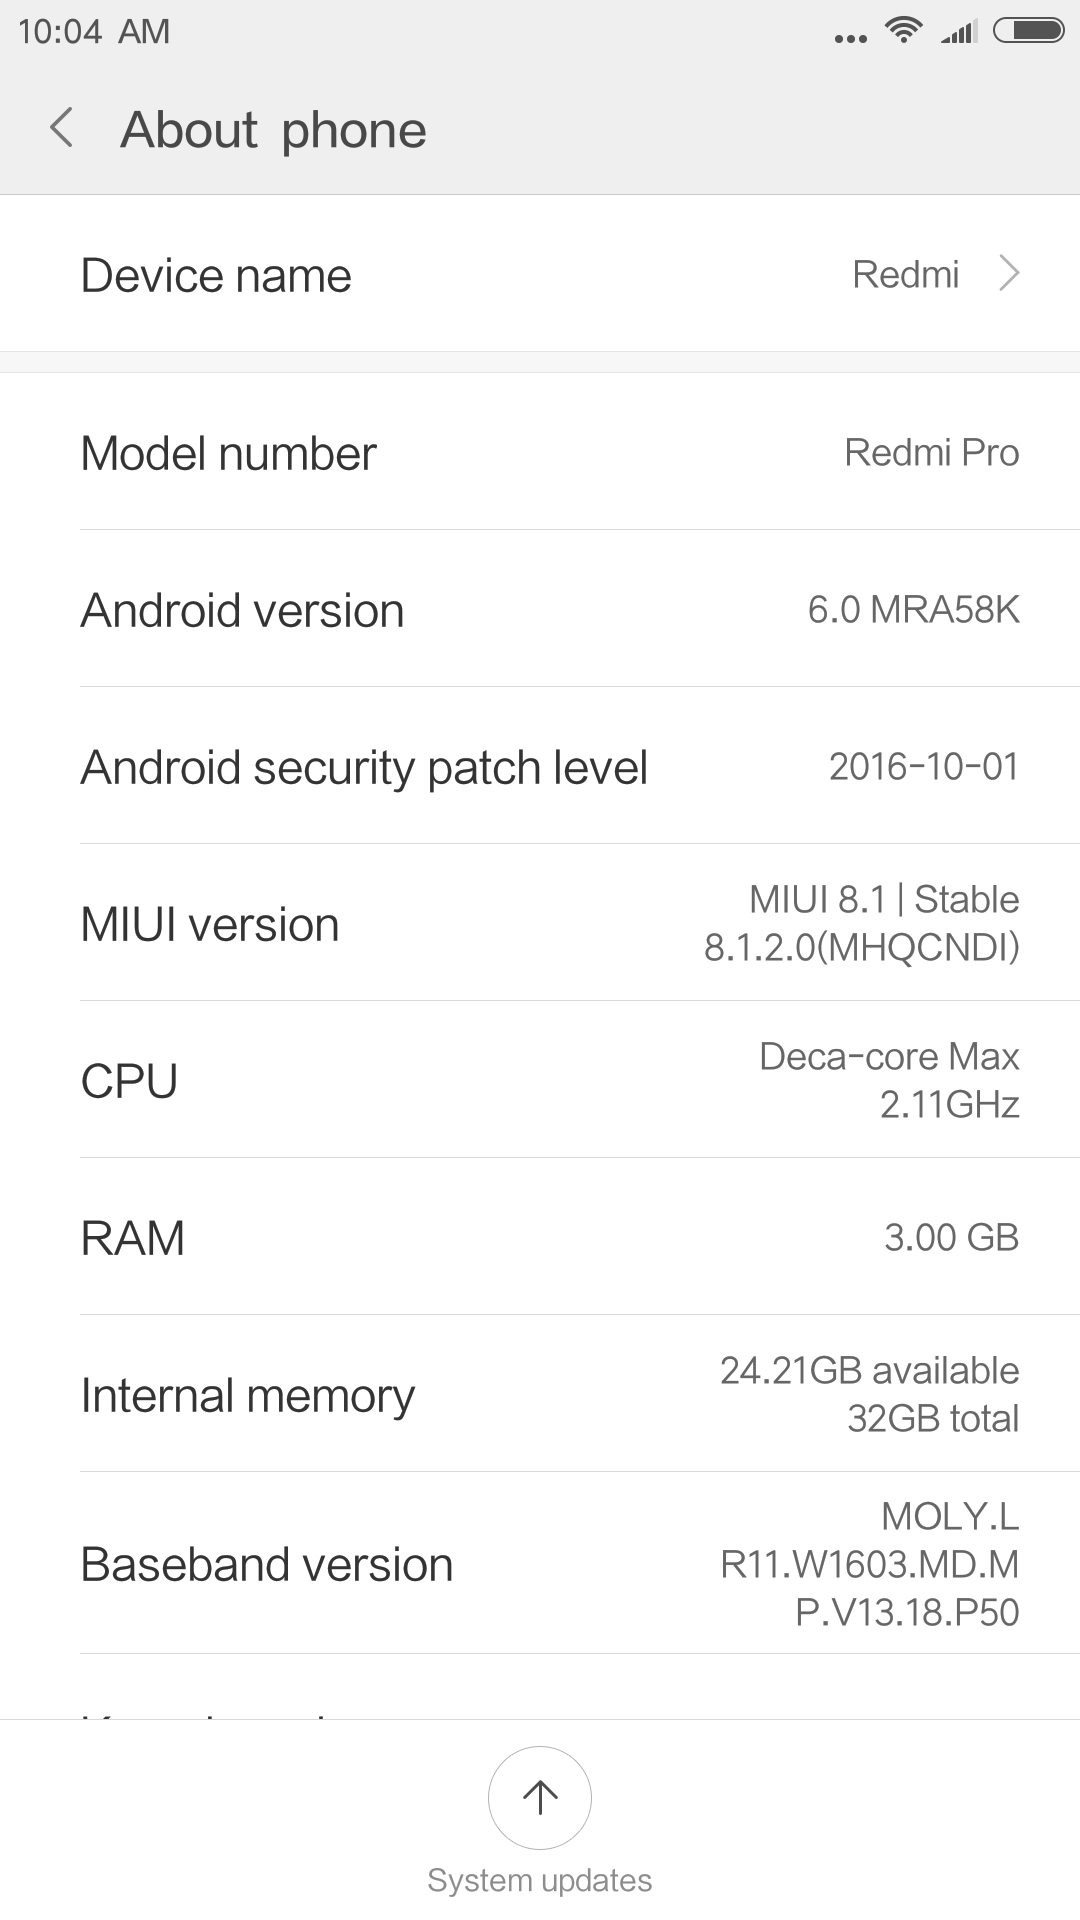Image resolution: width=1080 pixels, height=1920 pixels.
Task: Tap the System updates arrow icon
Action: coord(540,1797)
